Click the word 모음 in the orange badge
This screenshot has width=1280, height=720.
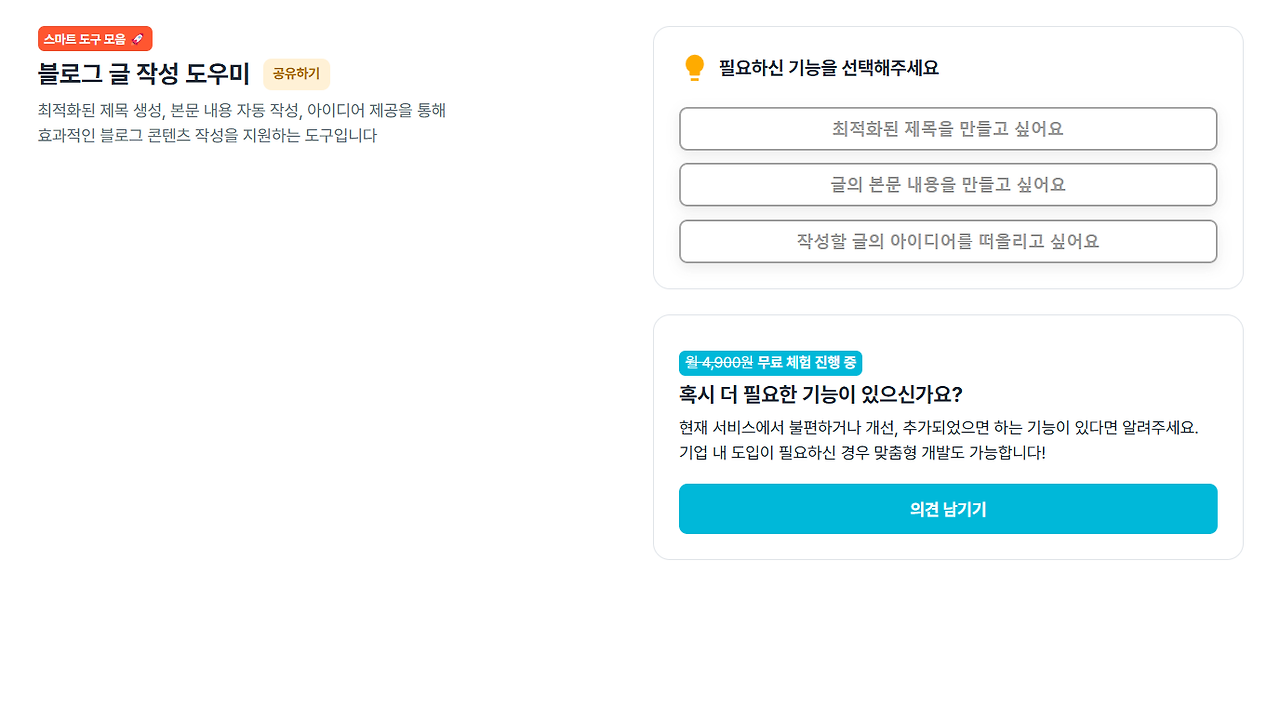tap(115, 39)
